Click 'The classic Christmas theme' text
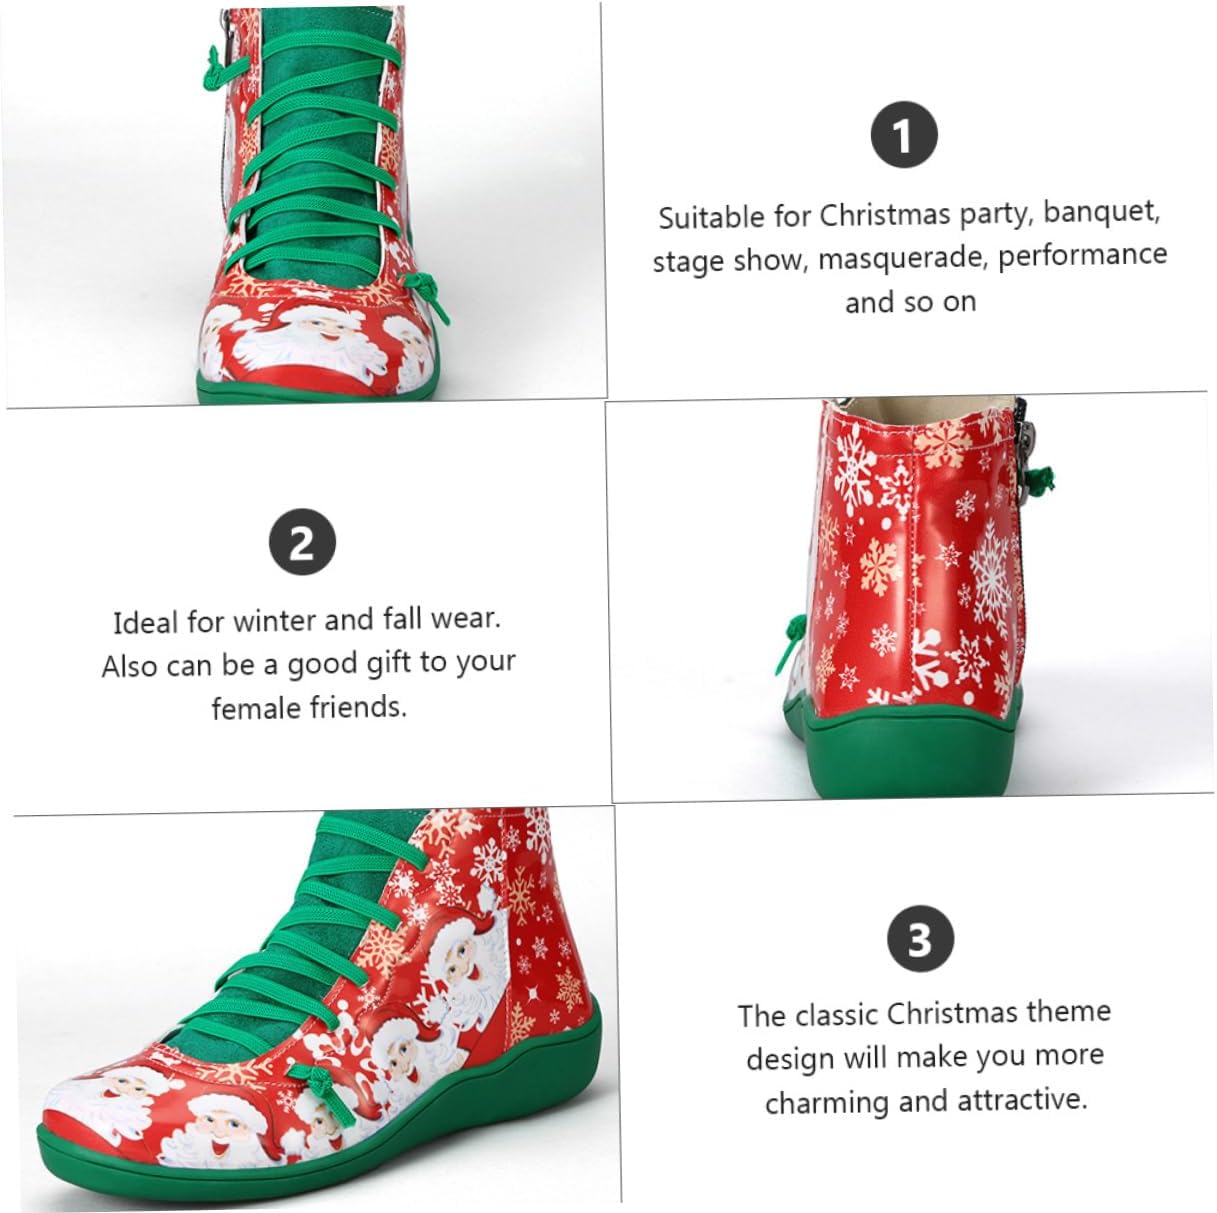 (x=924, y=1013)
